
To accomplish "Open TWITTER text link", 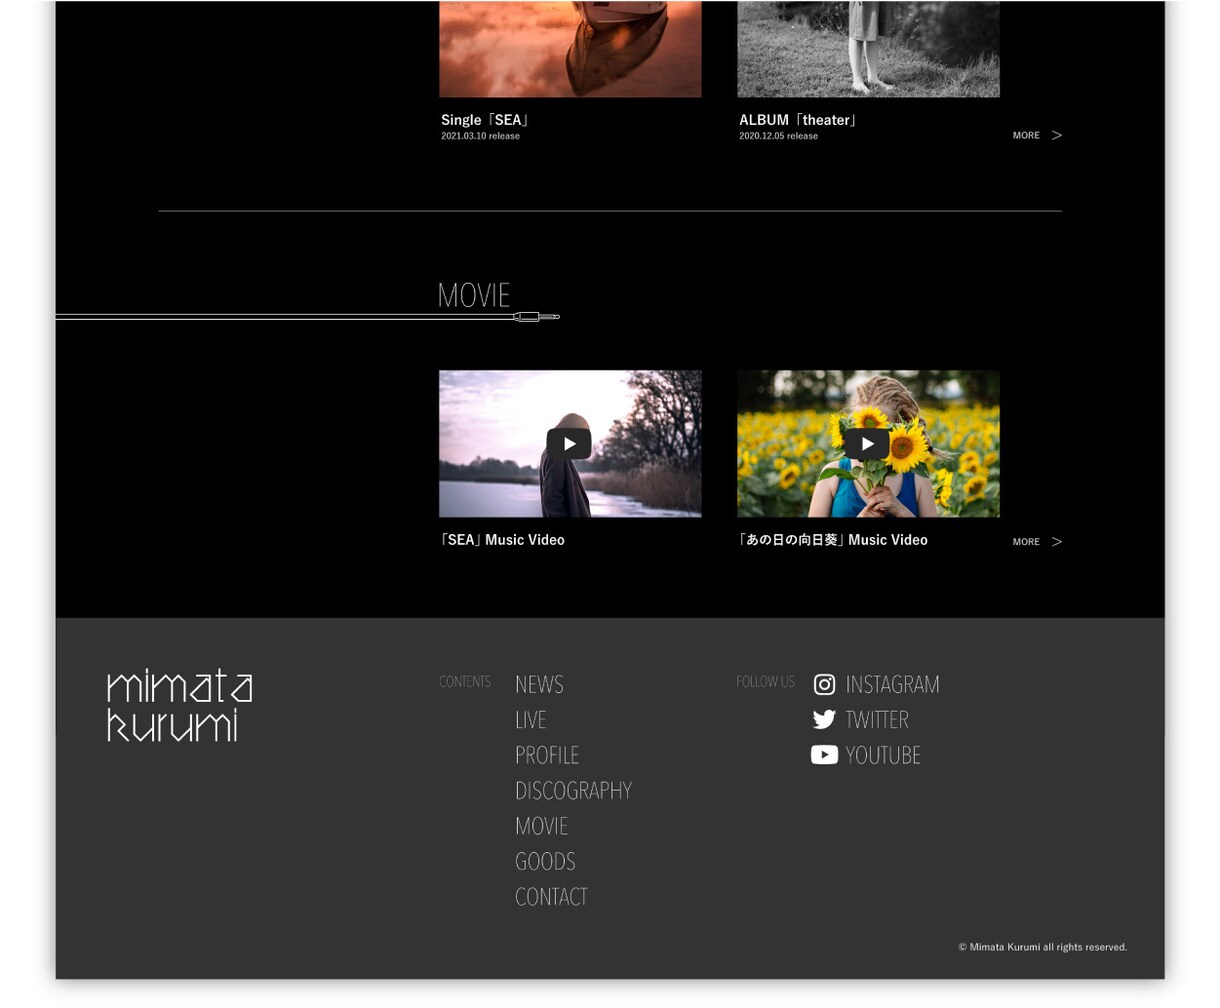I will click(x=877, y=720).
